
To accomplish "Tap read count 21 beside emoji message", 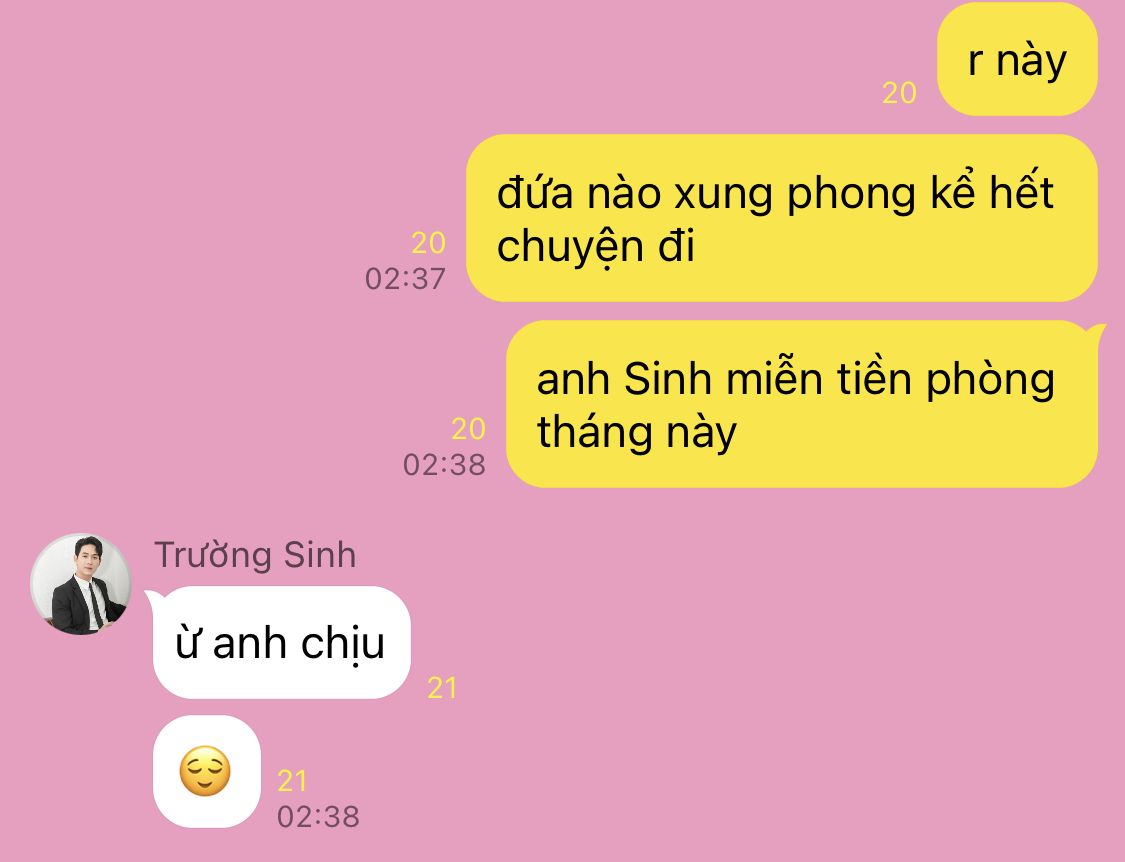I will pos(292,781).
